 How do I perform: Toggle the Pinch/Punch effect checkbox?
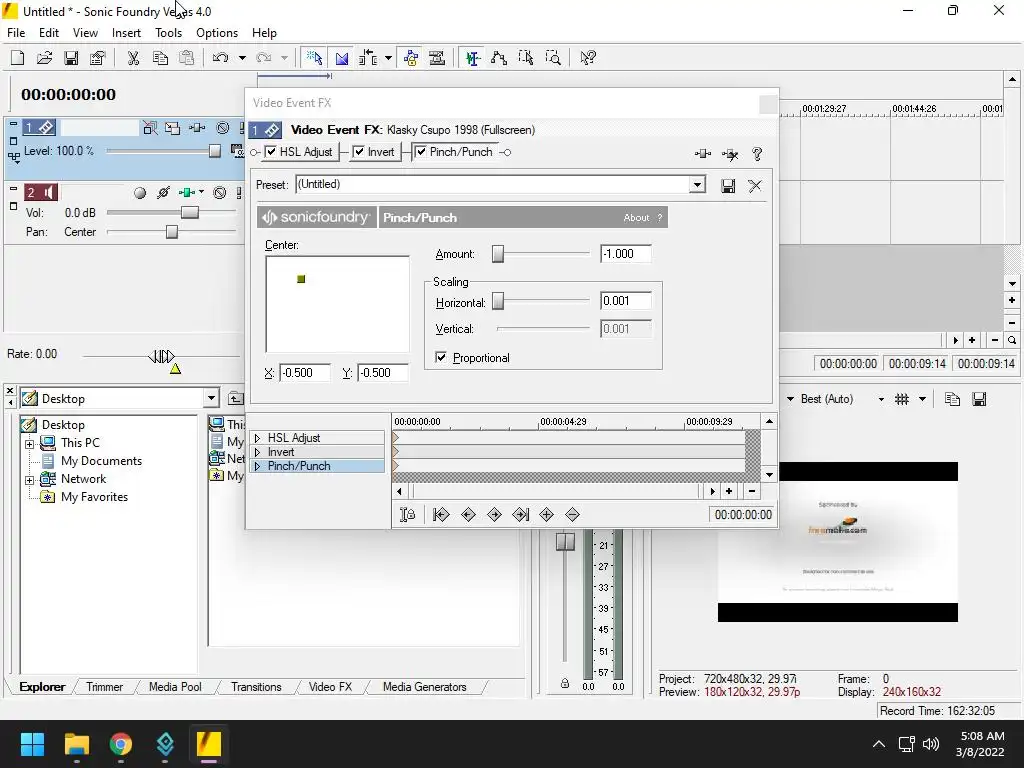pyautogui.click(x=421, y=152)
